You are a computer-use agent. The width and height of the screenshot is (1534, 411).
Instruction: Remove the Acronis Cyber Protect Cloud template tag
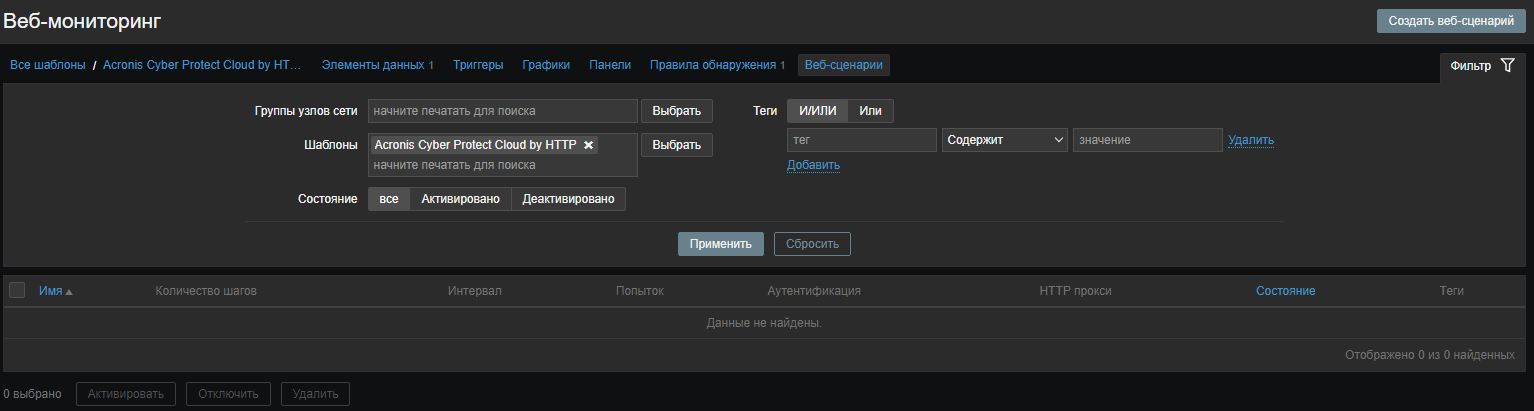pos(589,145)
